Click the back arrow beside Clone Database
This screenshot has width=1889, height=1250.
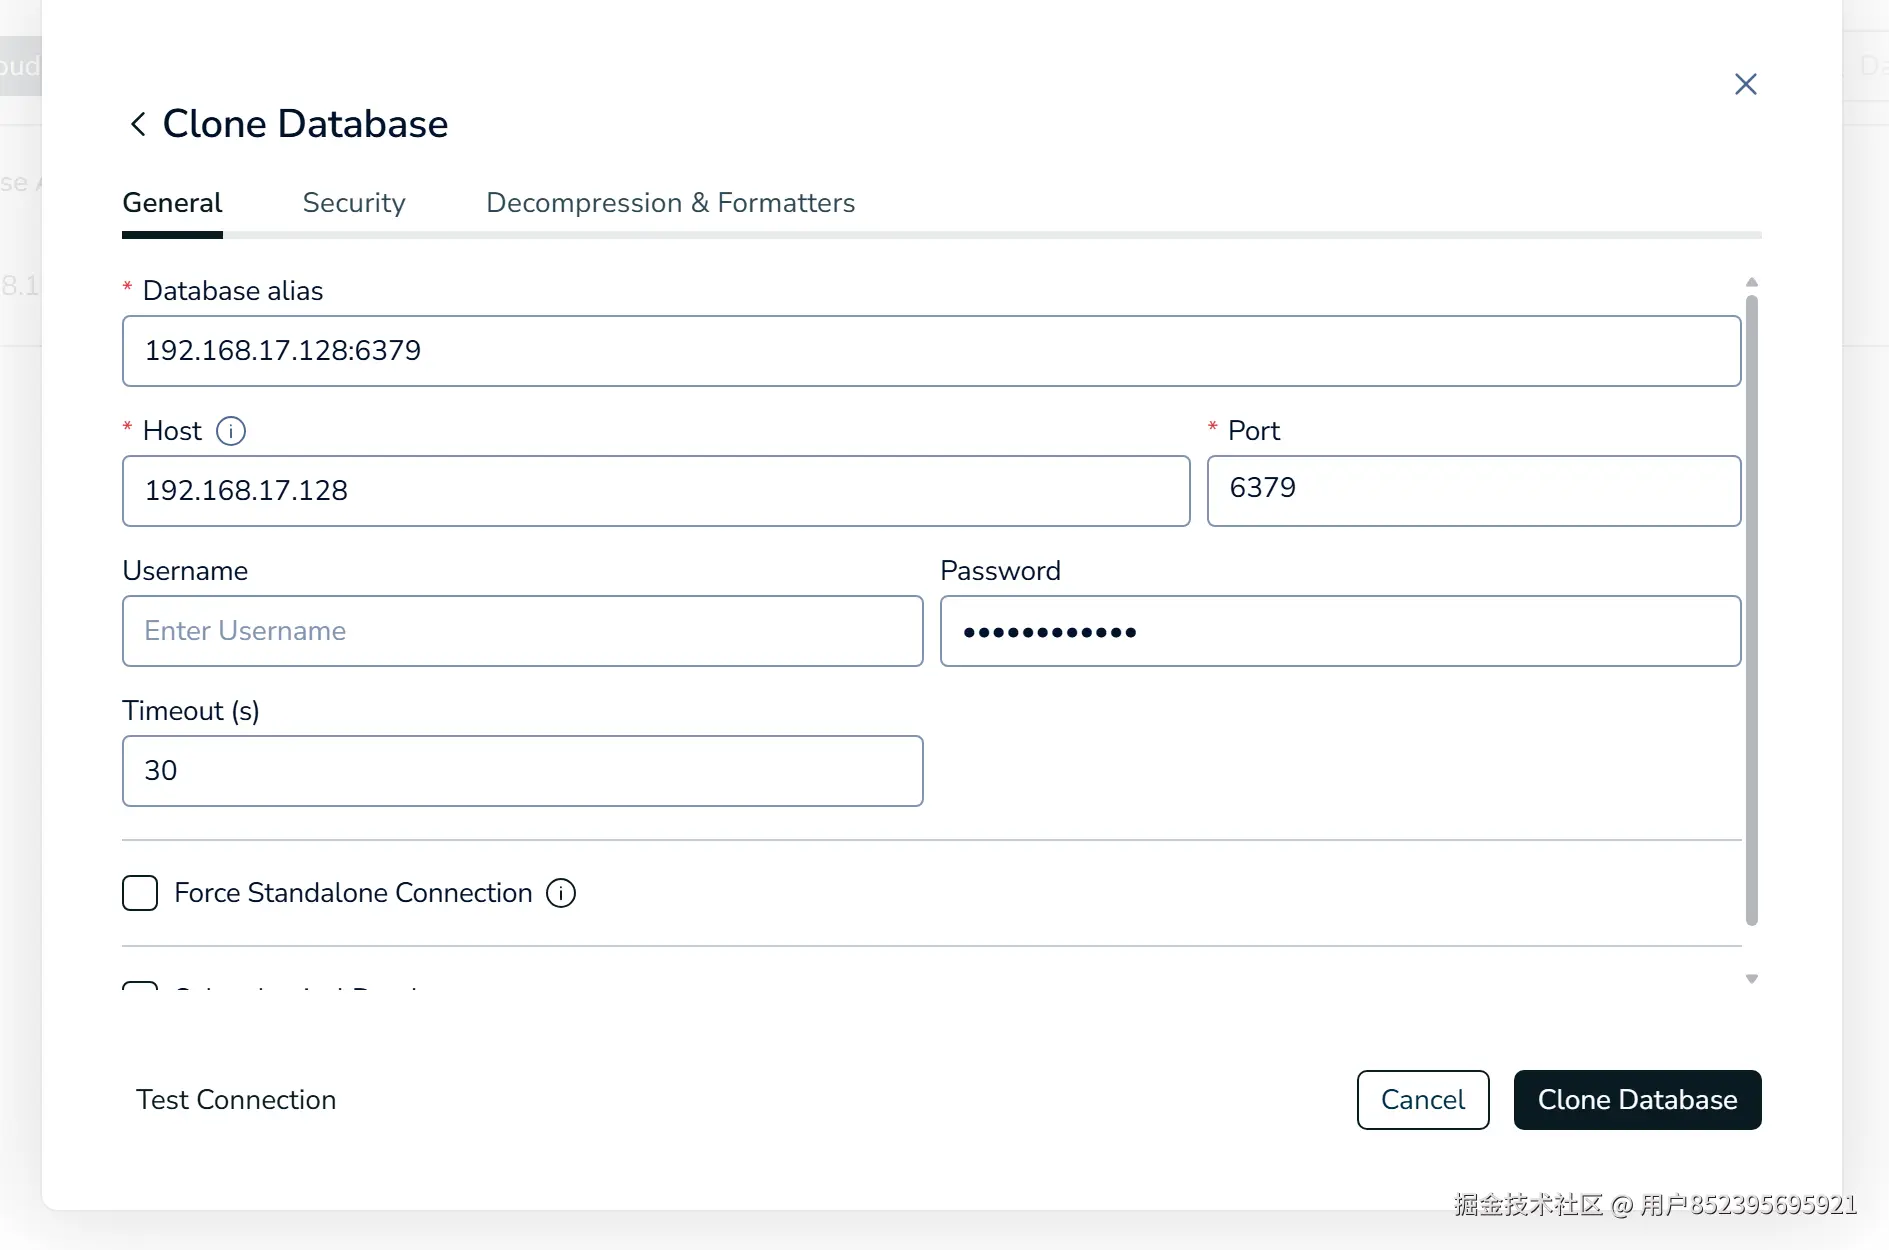coord(138,124)
